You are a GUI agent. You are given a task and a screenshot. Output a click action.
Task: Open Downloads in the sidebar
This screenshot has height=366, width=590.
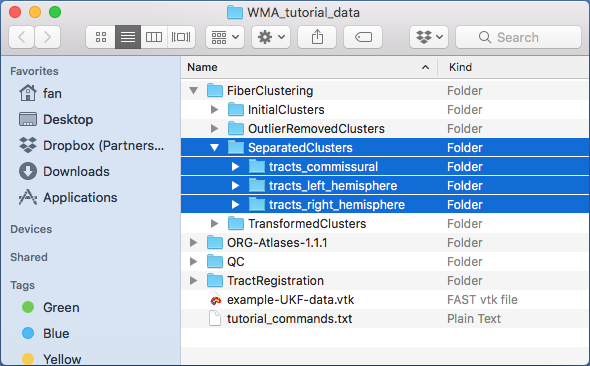pos(64,171)
